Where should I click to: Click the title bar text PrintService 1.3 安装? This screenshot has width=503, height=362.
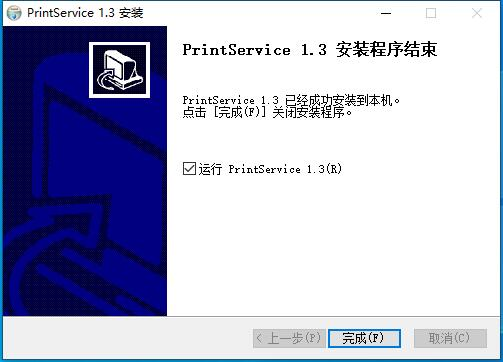pyautogui.click(x=85, y=13)
